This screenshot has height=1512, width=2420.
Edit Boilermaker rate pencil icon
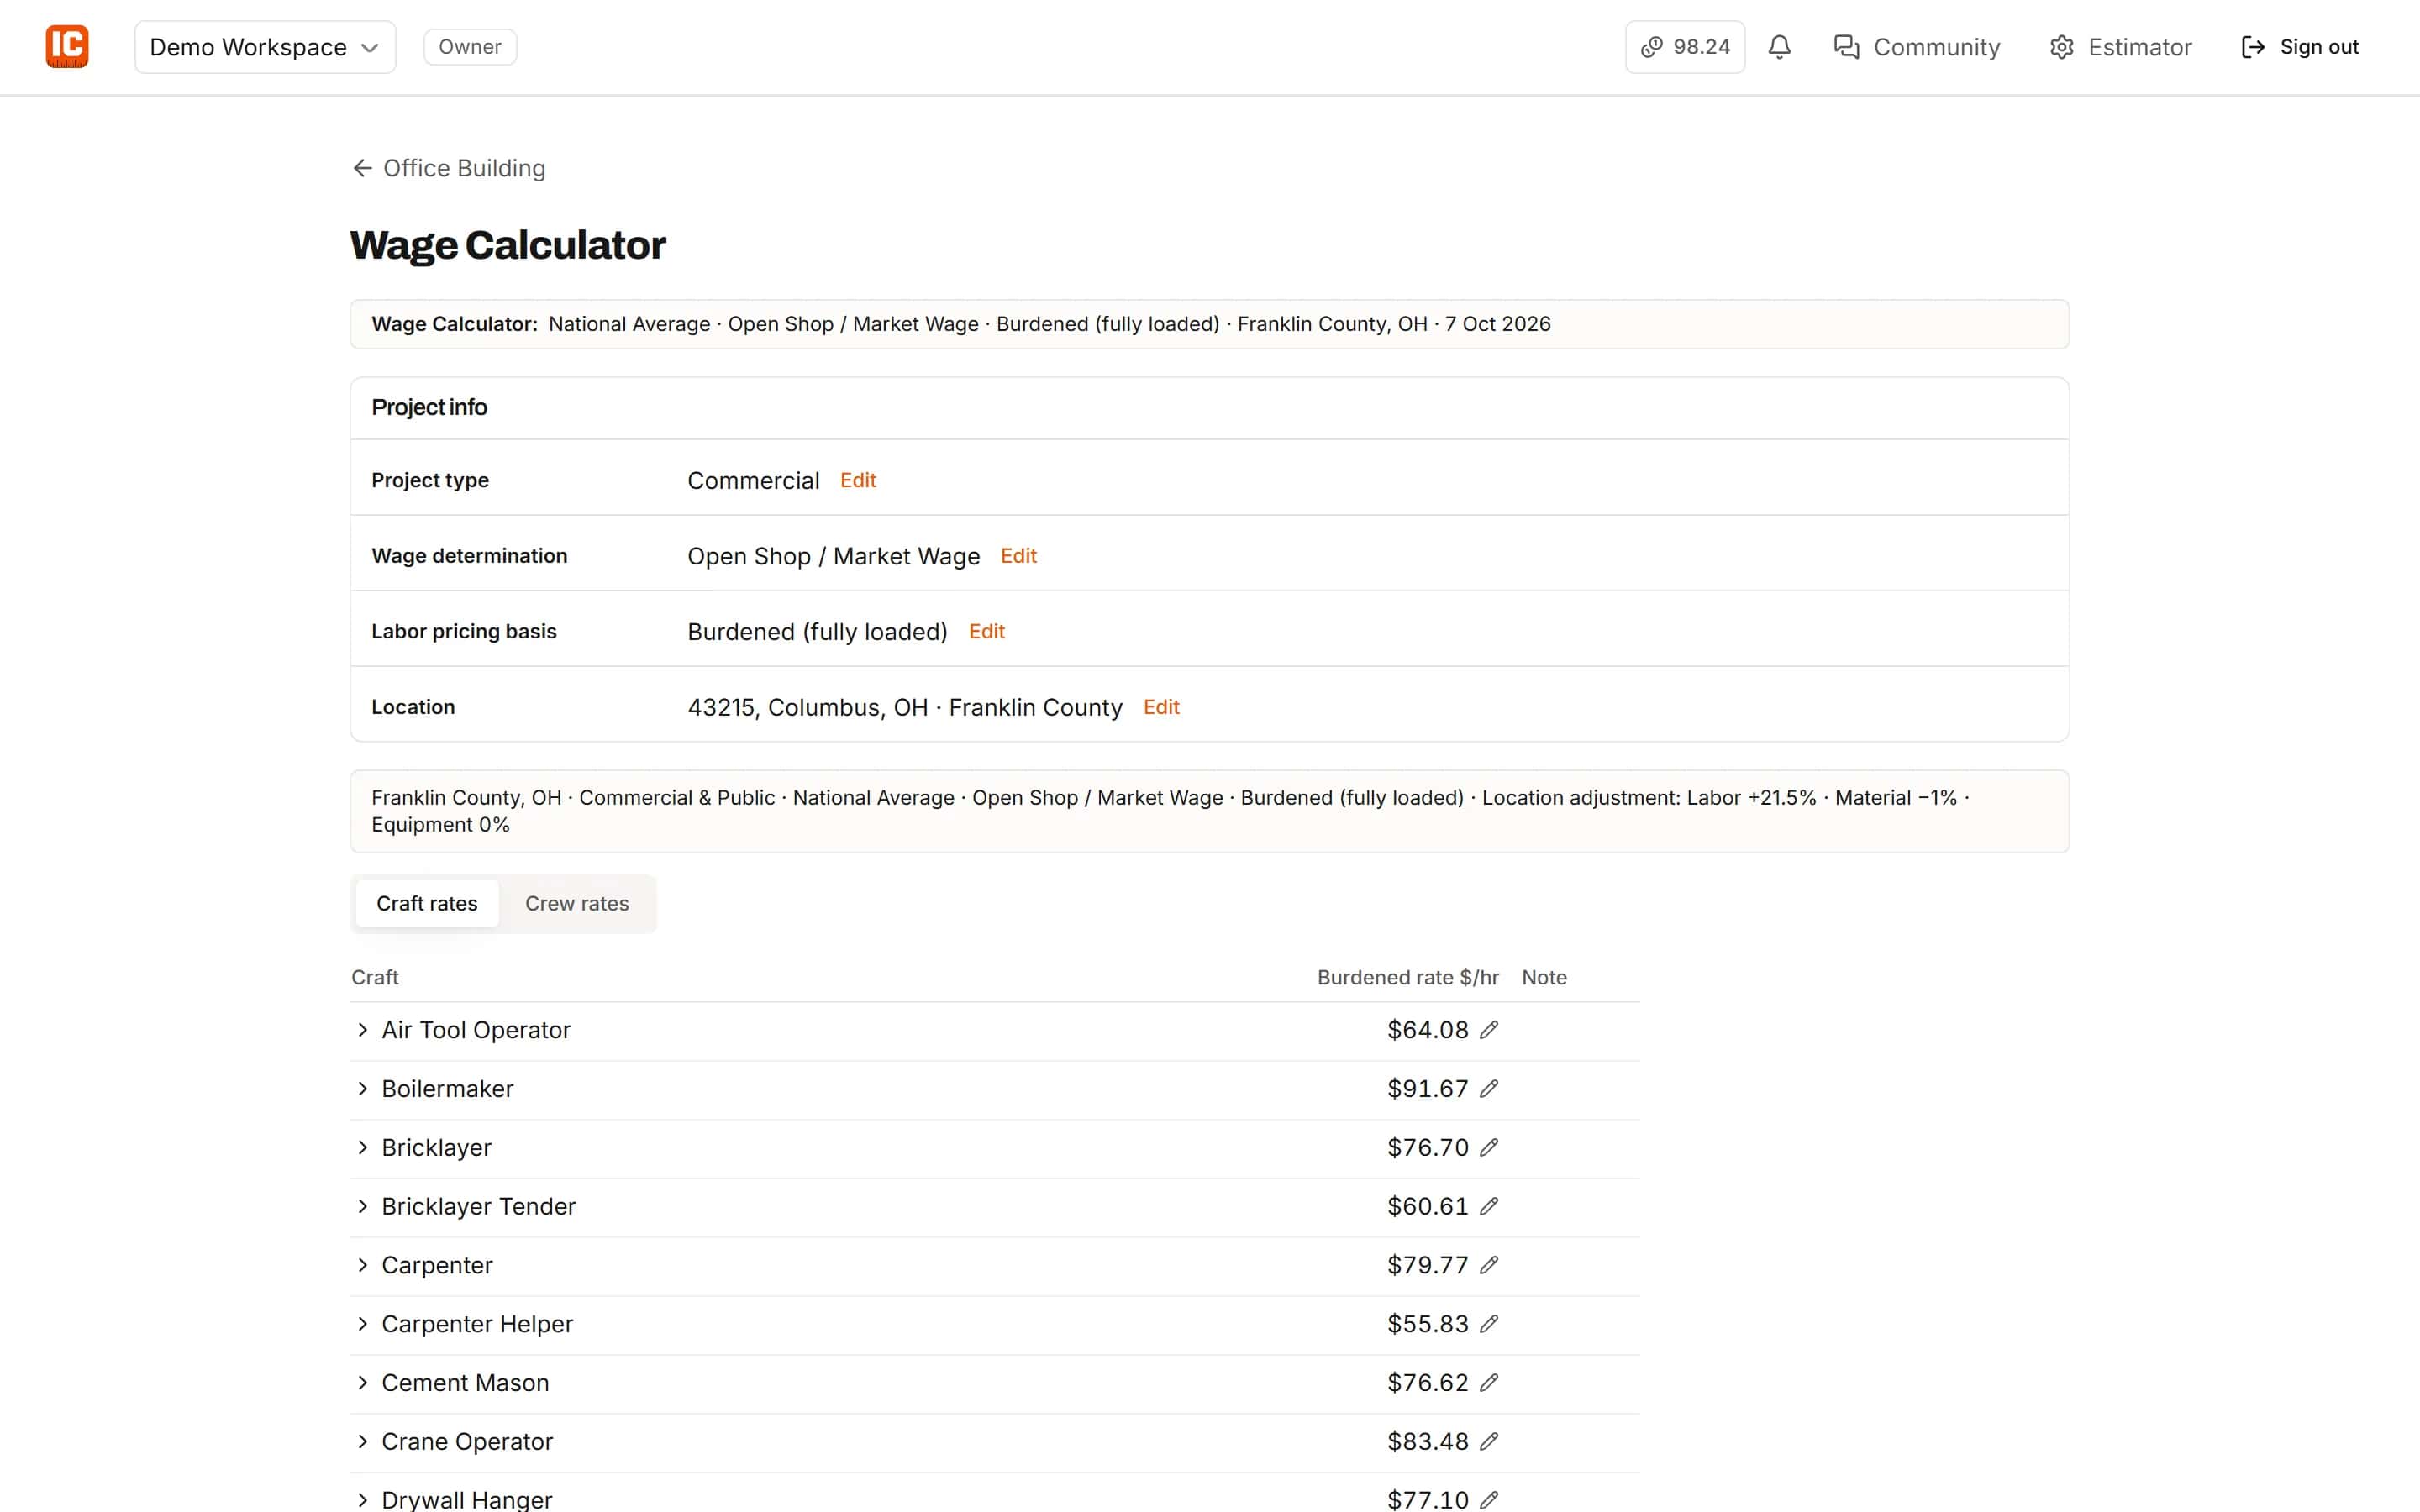(x=1489, y=1089)
